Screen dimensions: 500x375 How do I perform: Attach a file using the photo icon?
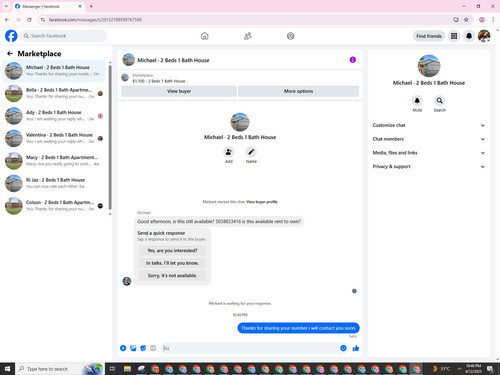[x=133, y=348]
